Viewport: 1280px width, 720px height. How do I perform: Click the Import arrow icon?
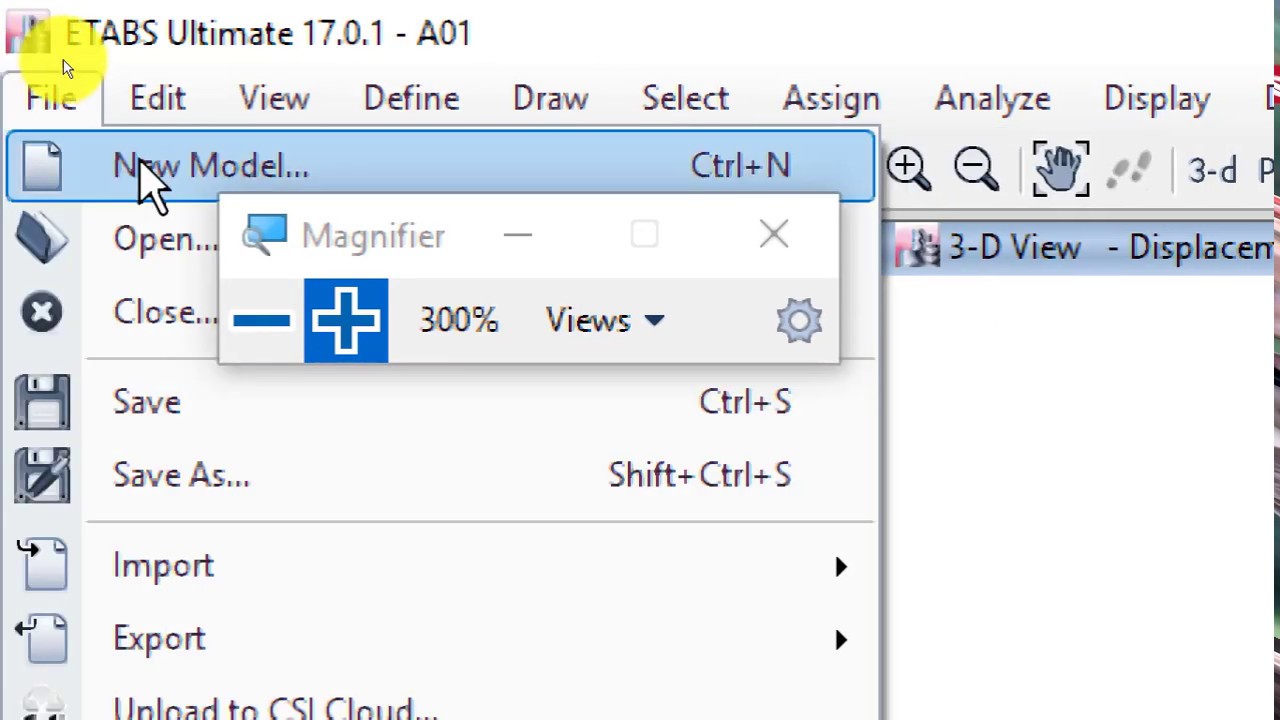click(42, 565)
